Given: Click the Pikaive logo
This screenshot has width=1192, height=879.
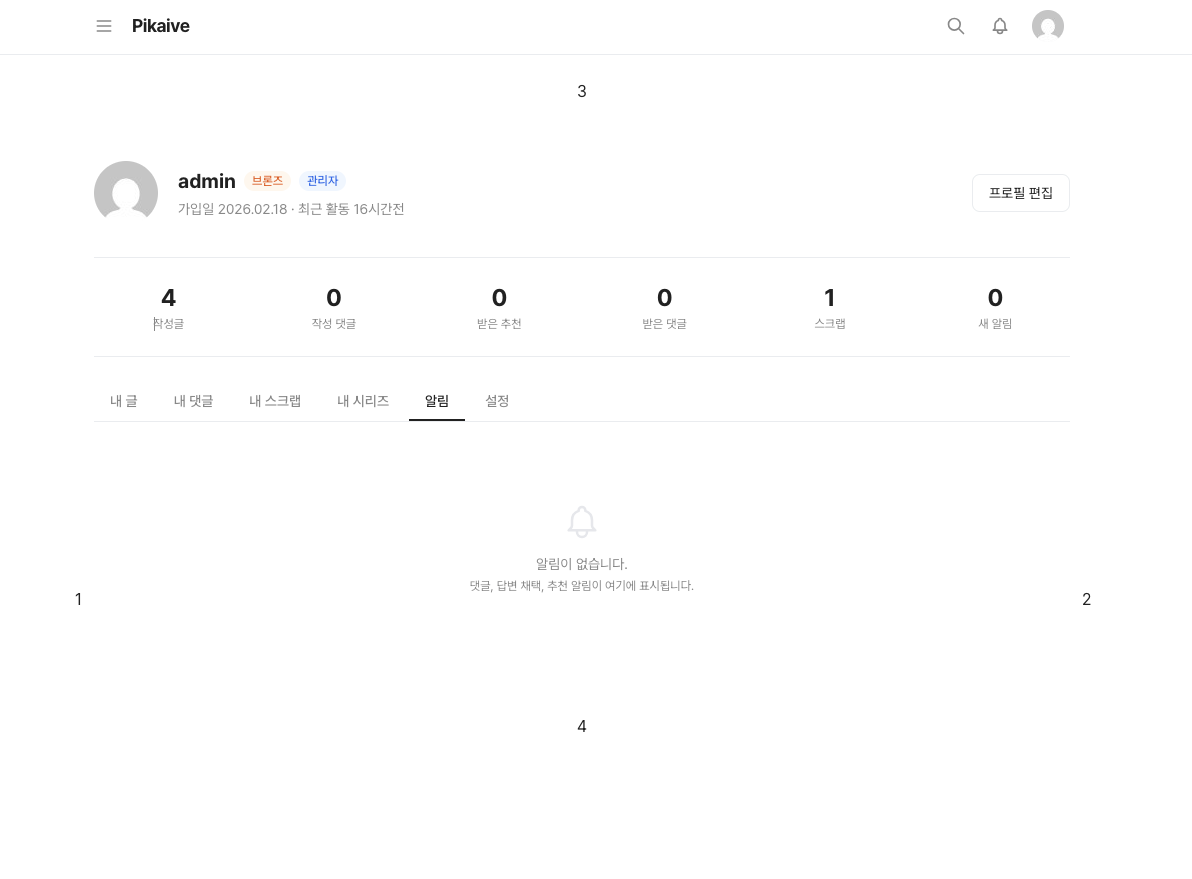Looking at the screenshot, I should pos(161,26).
